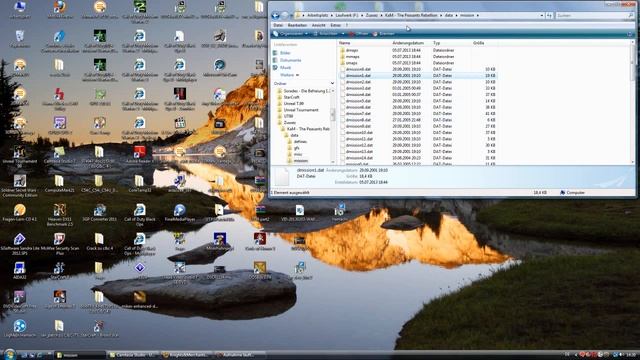The image size is (640, 360).
Task: Select the ComputeMark21 desktop folder icon
Action: (x=60, y=184)
